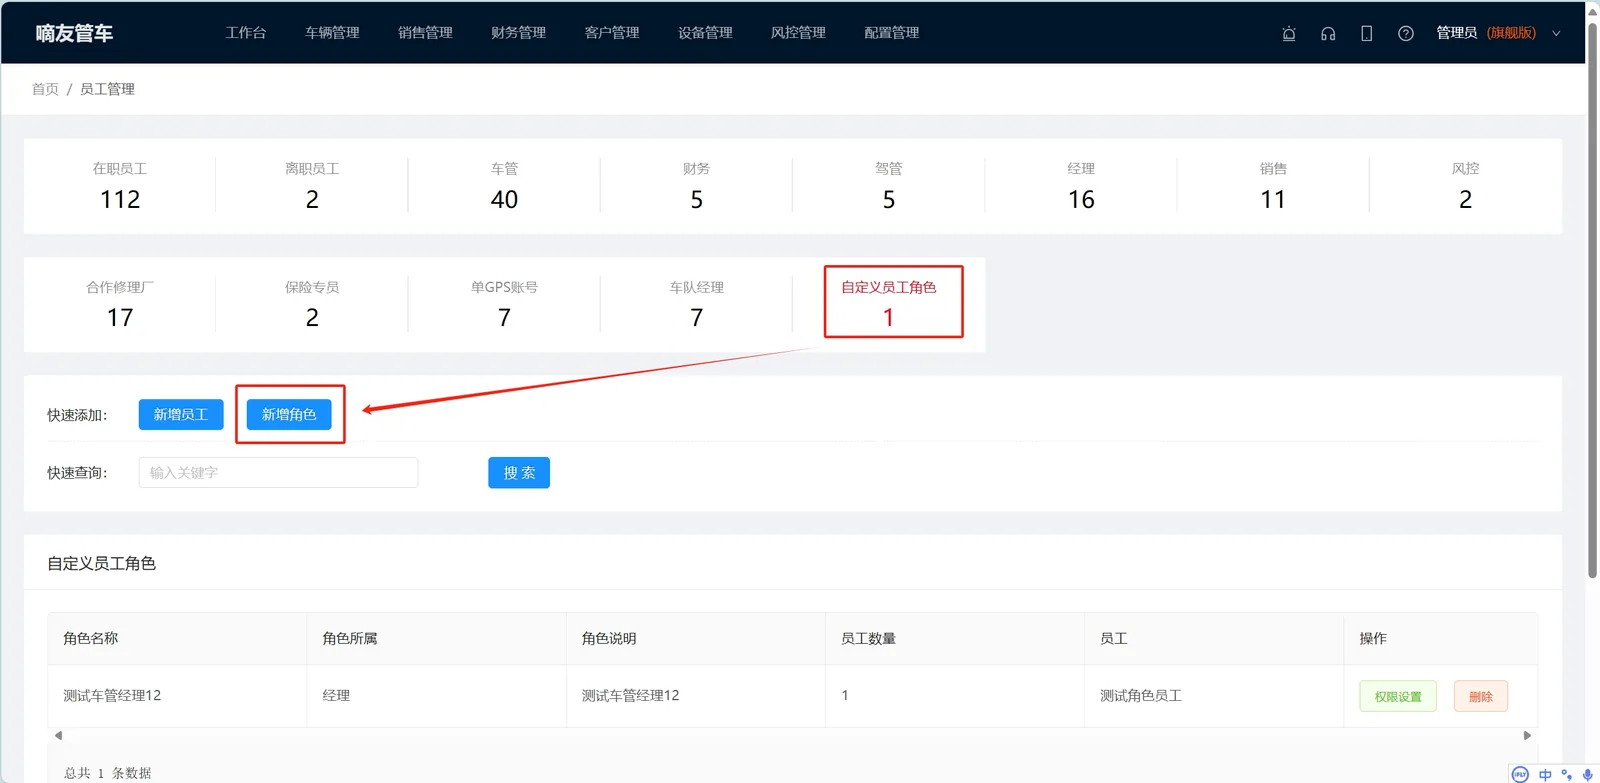Select the 财务 5 statistic
The width and height of the screenshot is (1600, 783).
click(x=696, y=186)
